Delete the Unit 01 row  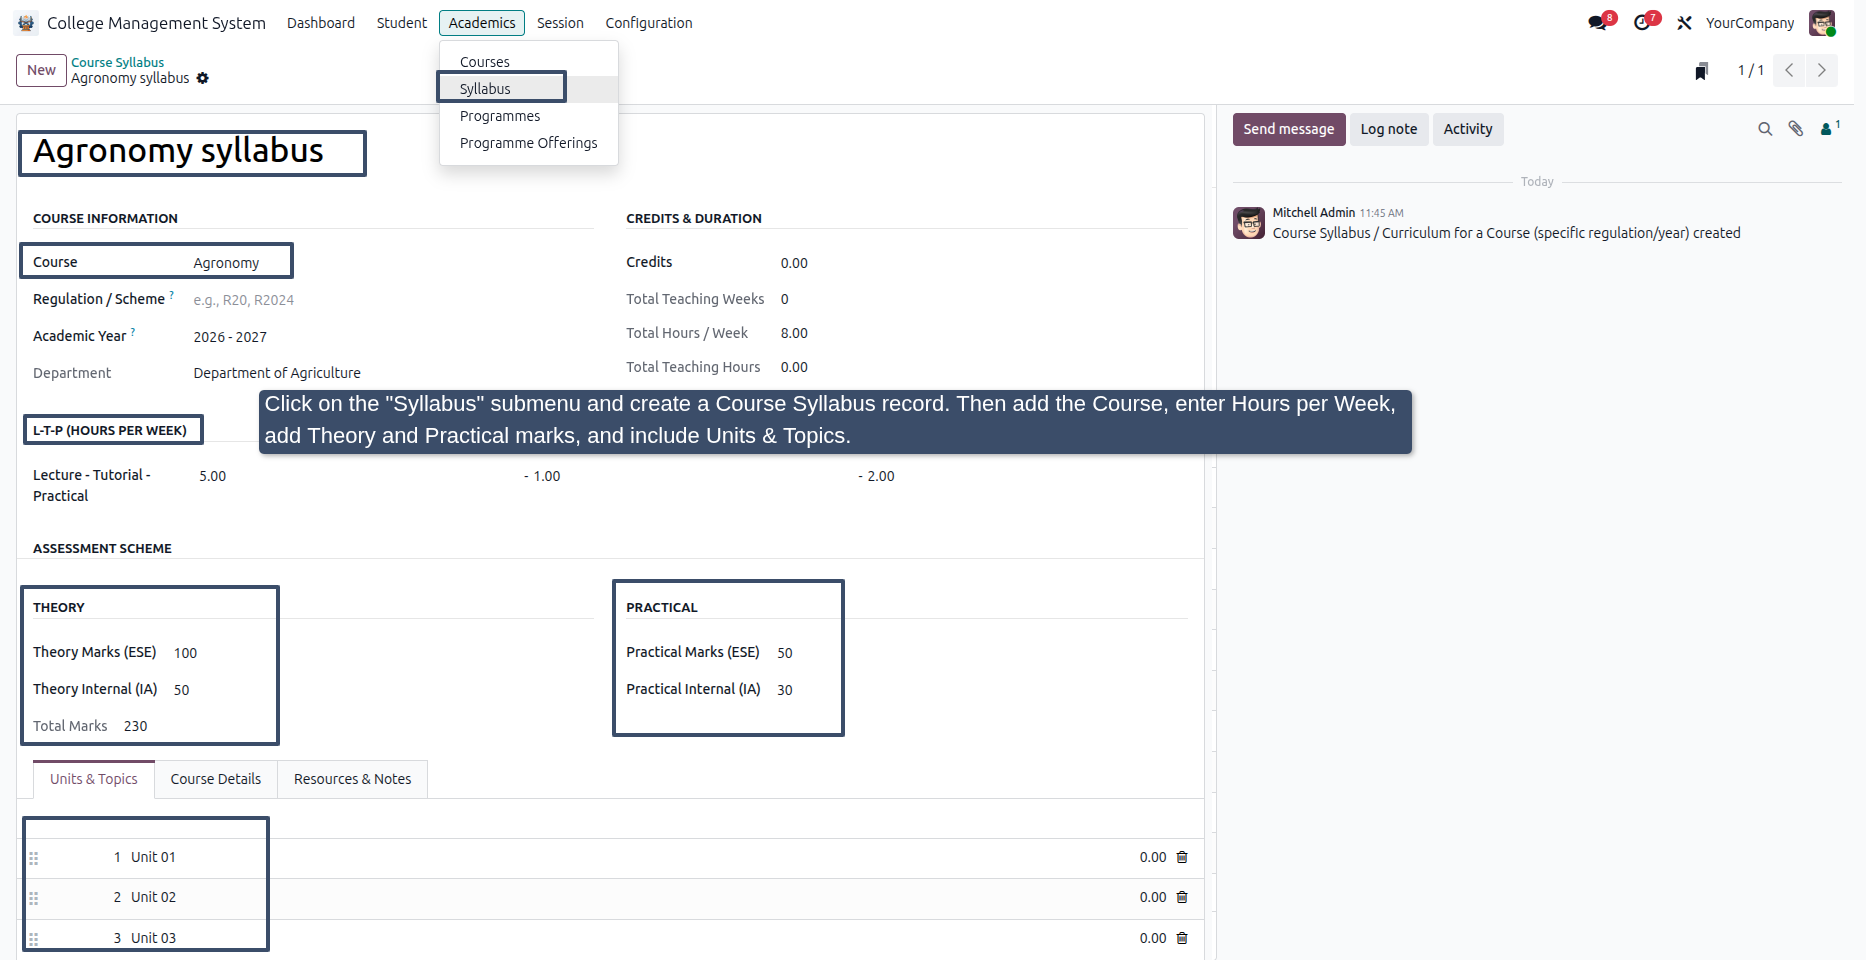coord(1182,857)
